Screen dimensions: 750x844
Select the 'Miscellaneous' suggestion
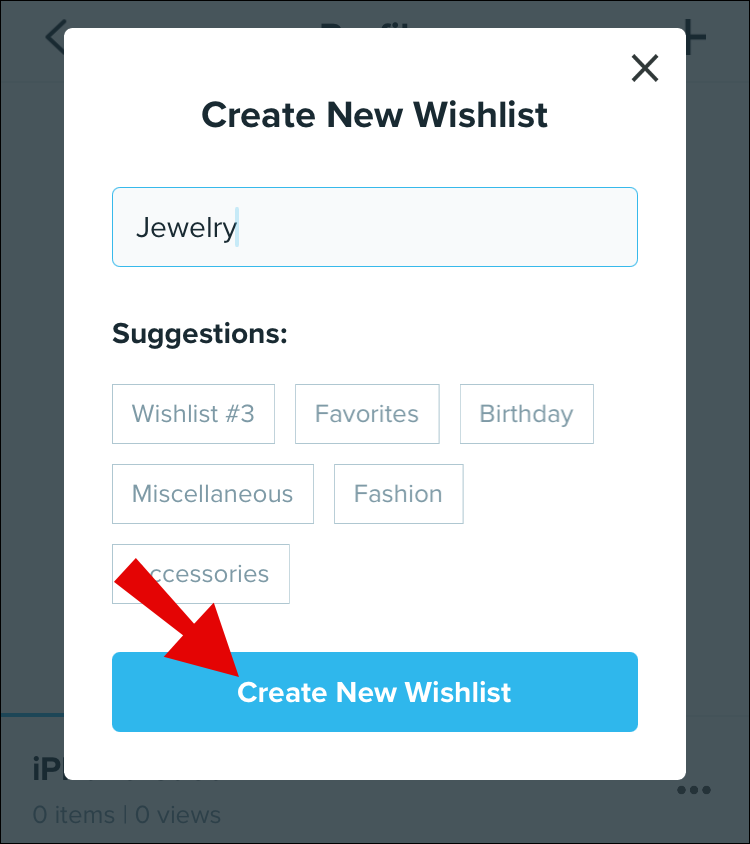point(212,494)
